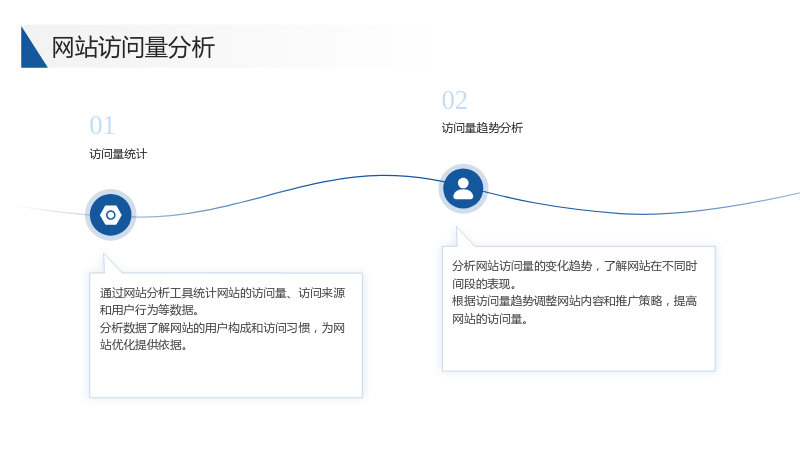Click the text 通过网站分析工具统计网站的访问量

pyautogui.click(x=193, y=293)
